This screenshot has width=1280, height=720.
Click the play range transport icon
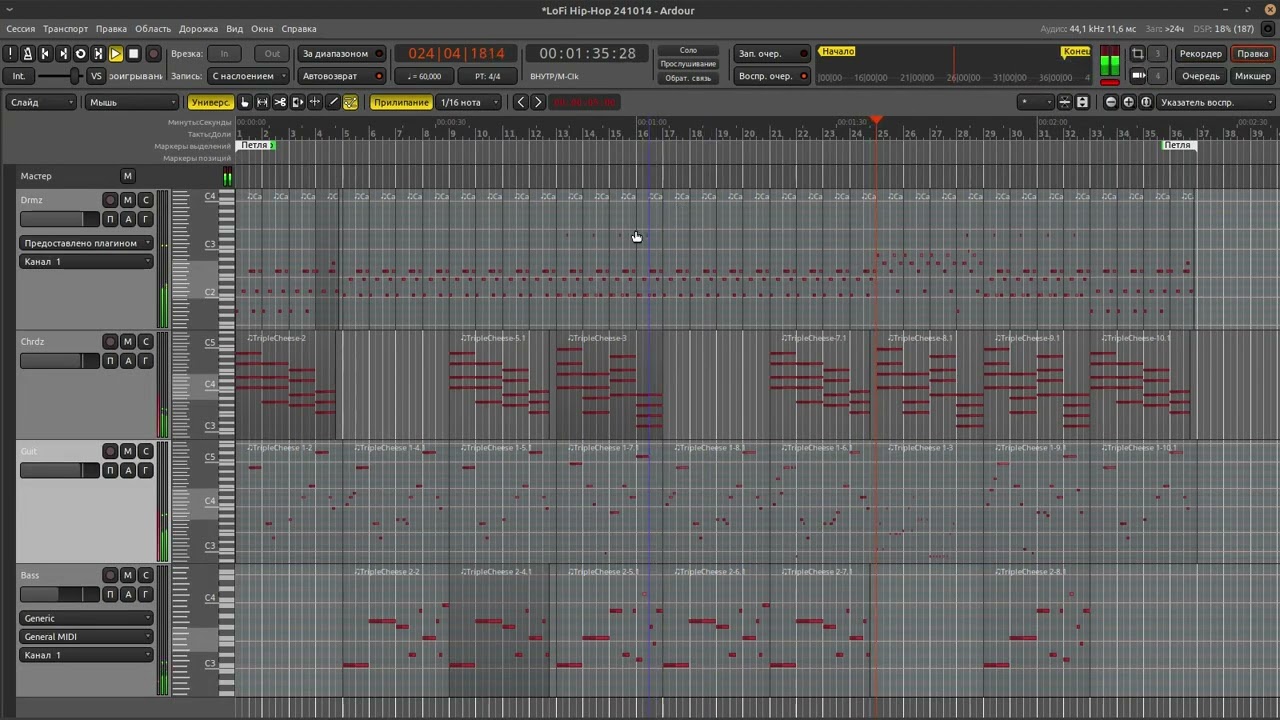98,54
